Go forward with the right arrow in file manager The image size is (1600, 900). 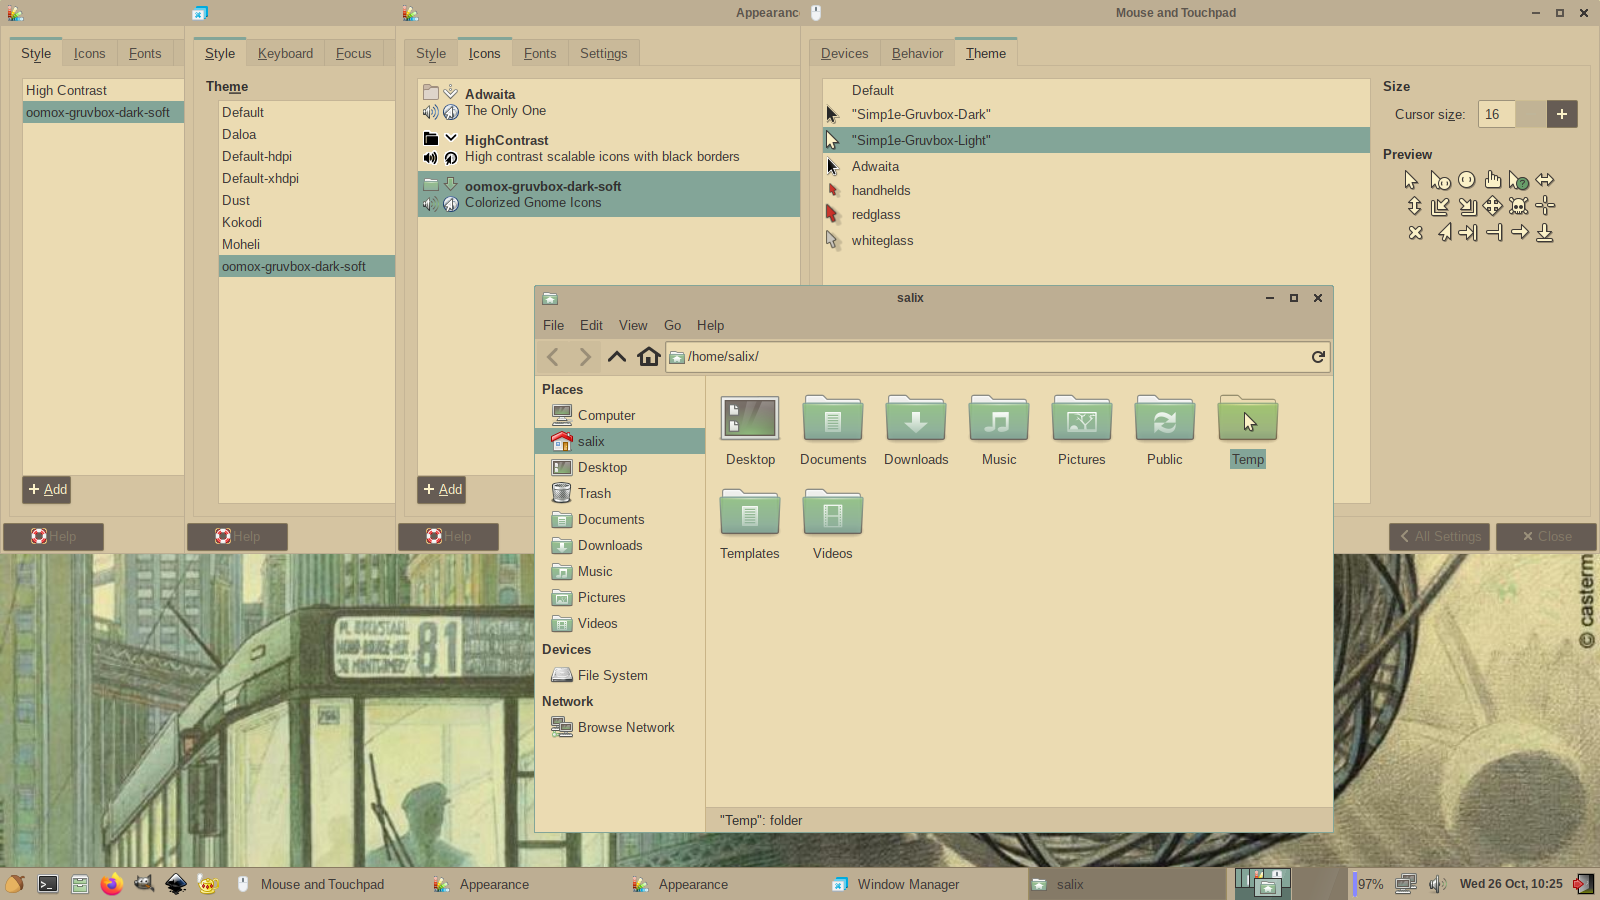(585, 357)
